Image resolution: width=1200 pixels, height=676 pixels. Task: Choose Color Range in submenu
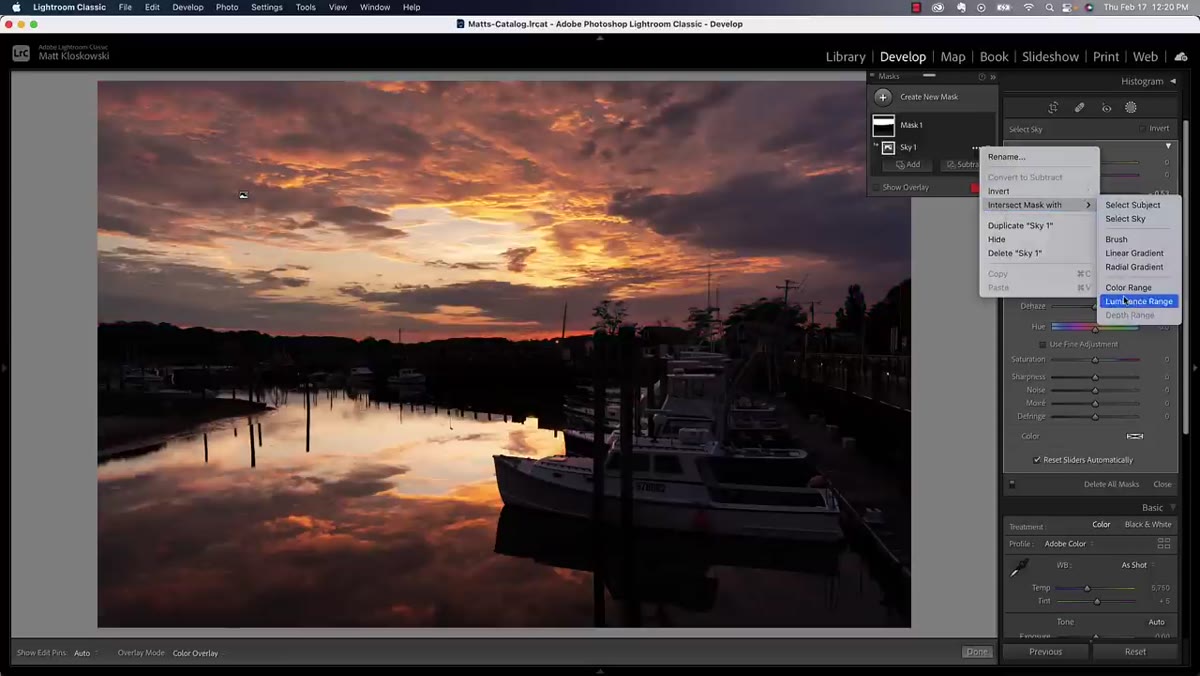click(x=1128, y=287)
